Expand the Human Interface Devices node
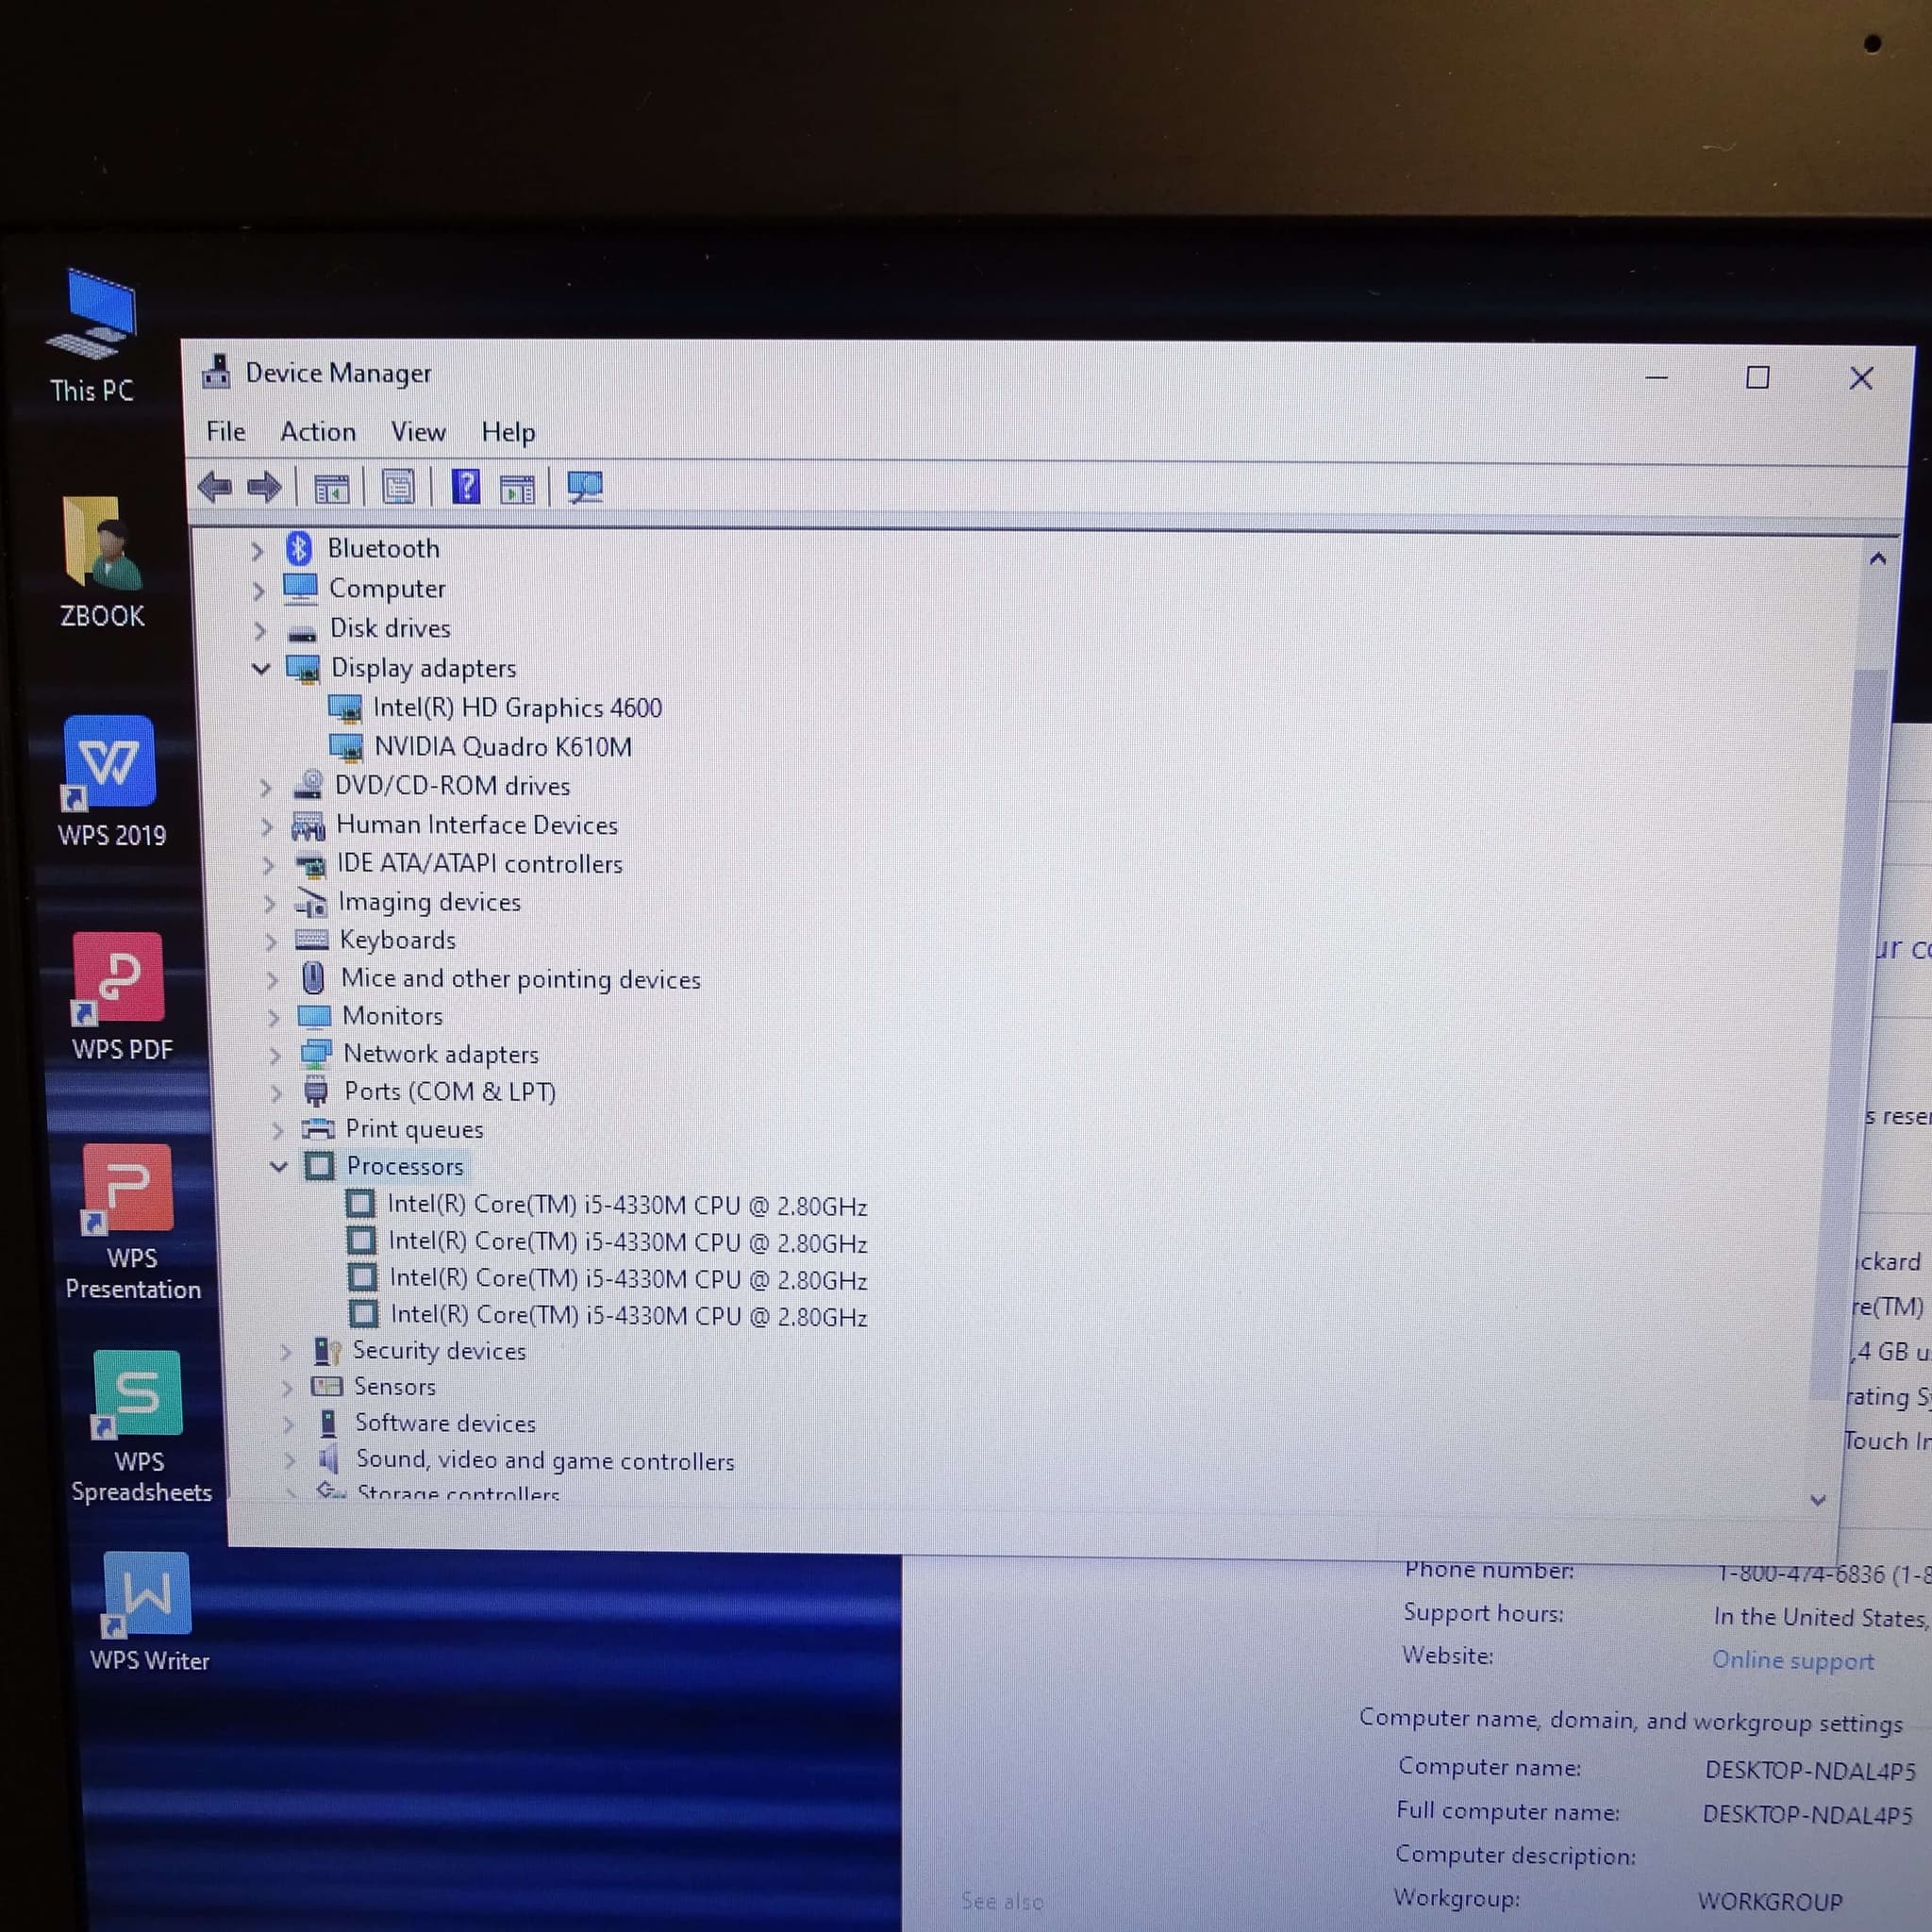1932x1932 pixels. [x=265, y=826]
